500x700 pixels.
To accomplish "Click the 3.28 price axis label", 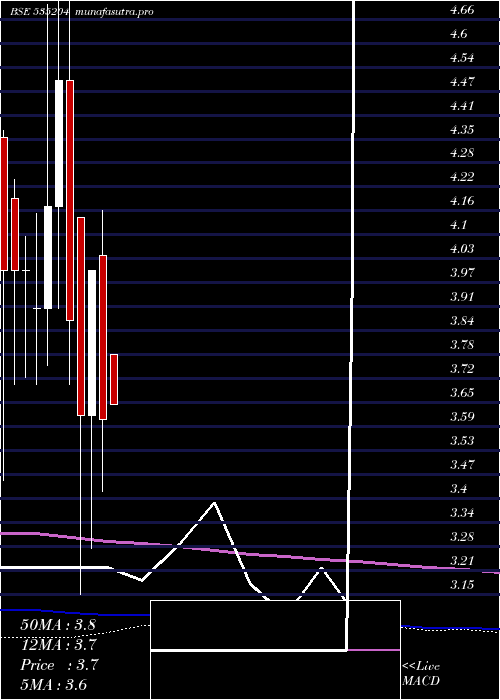I will 462,537.
